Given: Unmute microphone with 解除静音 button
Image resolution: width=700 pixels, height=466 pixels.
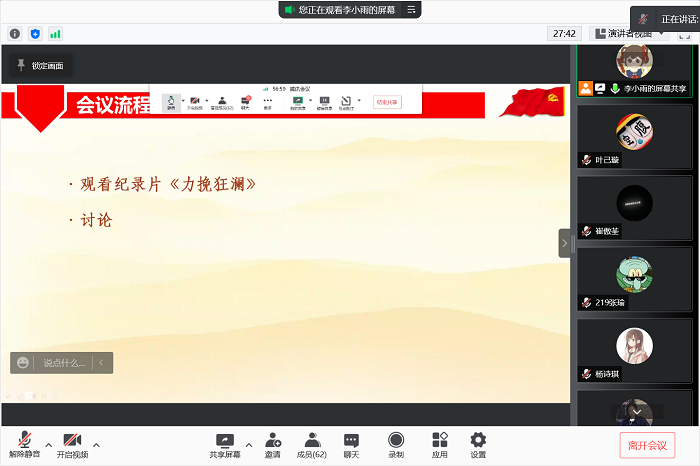Looking at the screenshot, I should [x=24, y=444].
